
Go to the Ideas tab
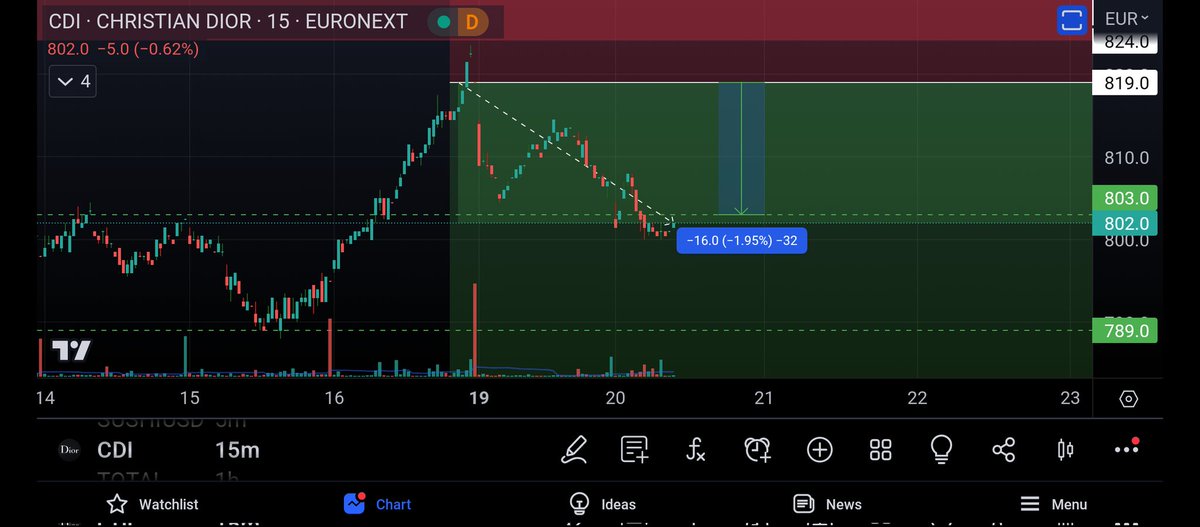pyautogui.click(x=603, y=504)
